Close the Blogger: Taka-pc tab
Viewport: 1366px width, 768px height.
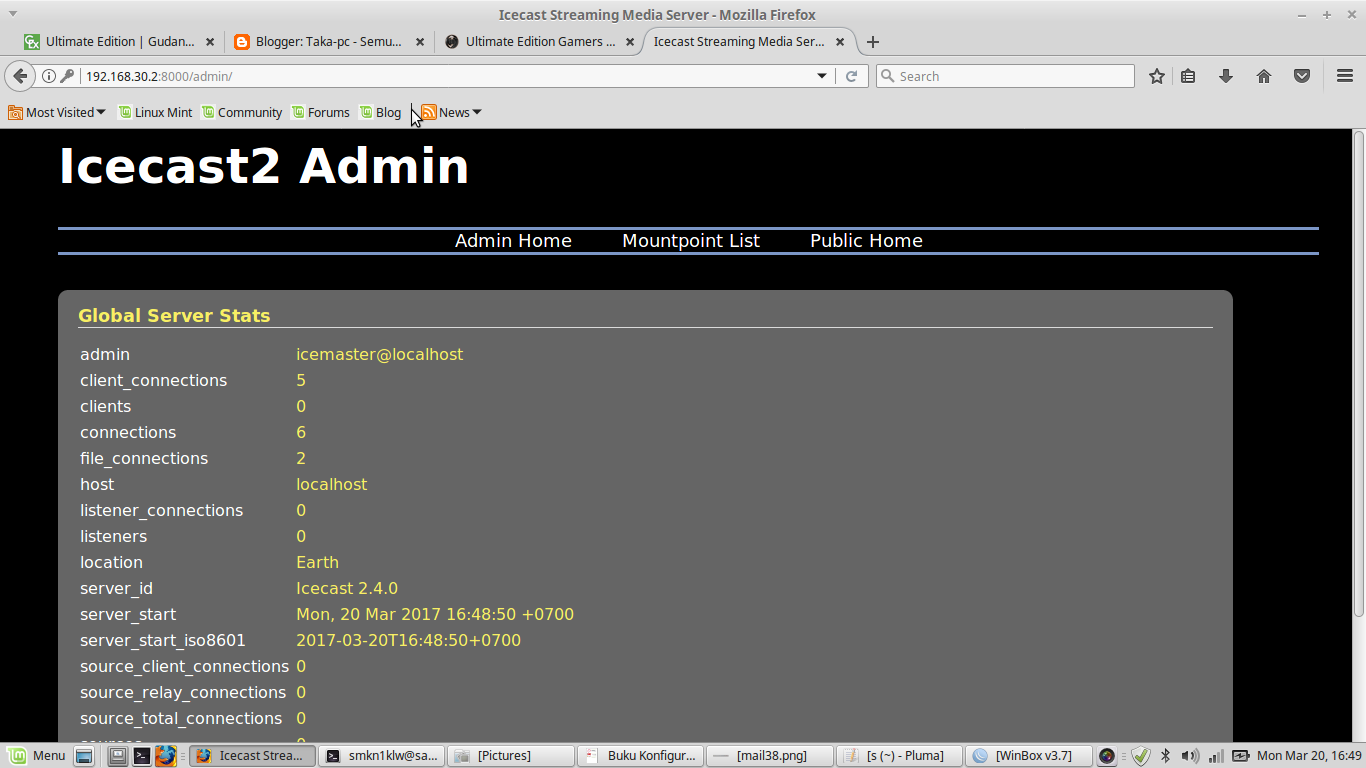[420, 42]
